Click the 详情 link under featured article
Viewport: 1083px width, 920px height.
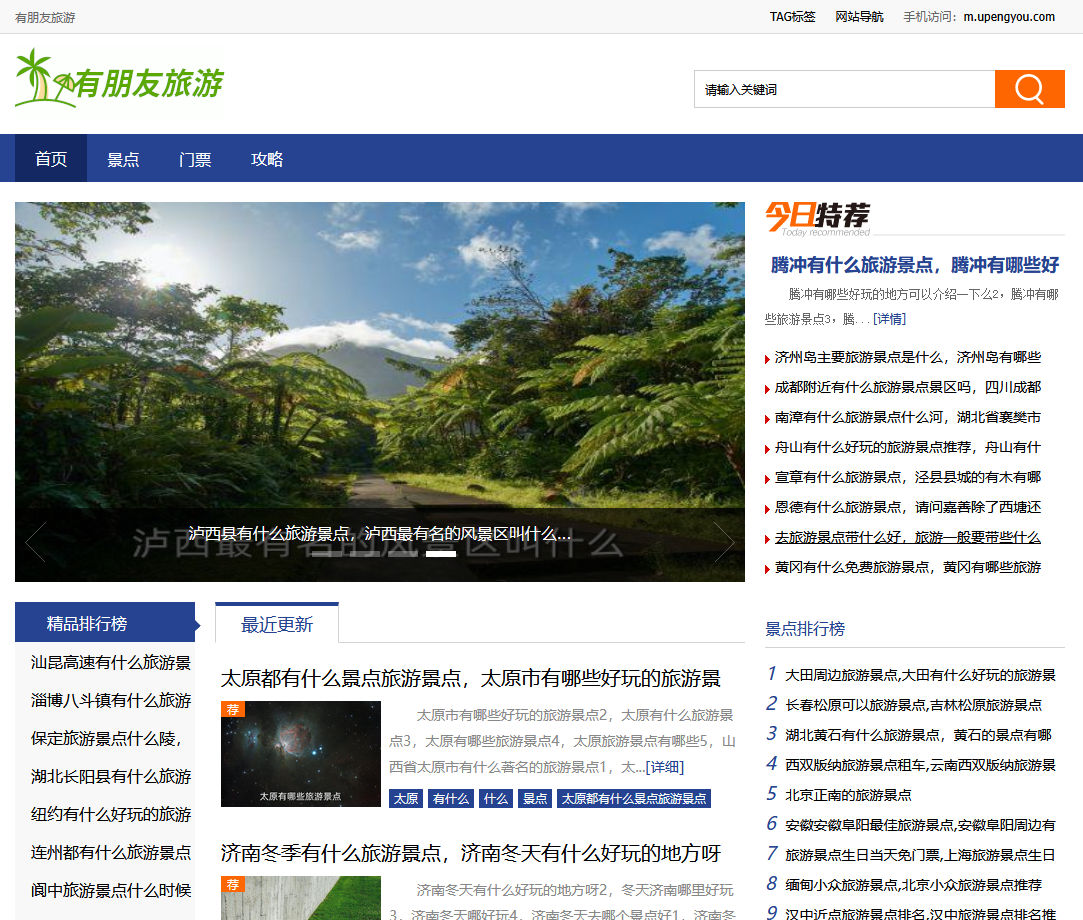tap(889, 318)
